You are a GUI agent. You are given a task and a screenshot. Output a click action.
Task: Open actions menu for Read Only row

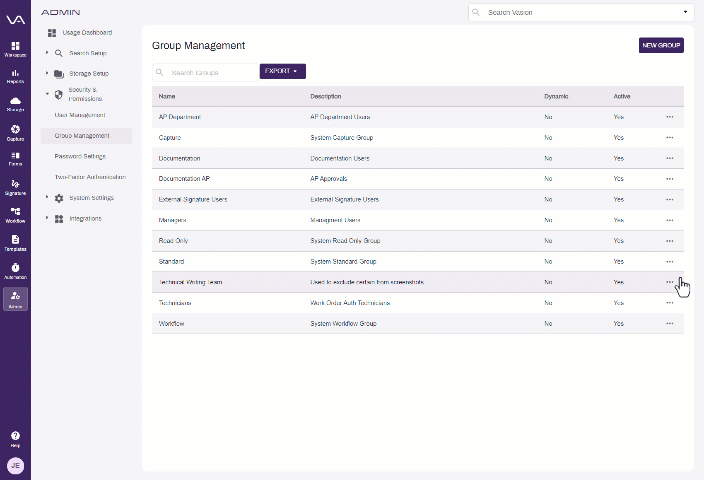669,241
